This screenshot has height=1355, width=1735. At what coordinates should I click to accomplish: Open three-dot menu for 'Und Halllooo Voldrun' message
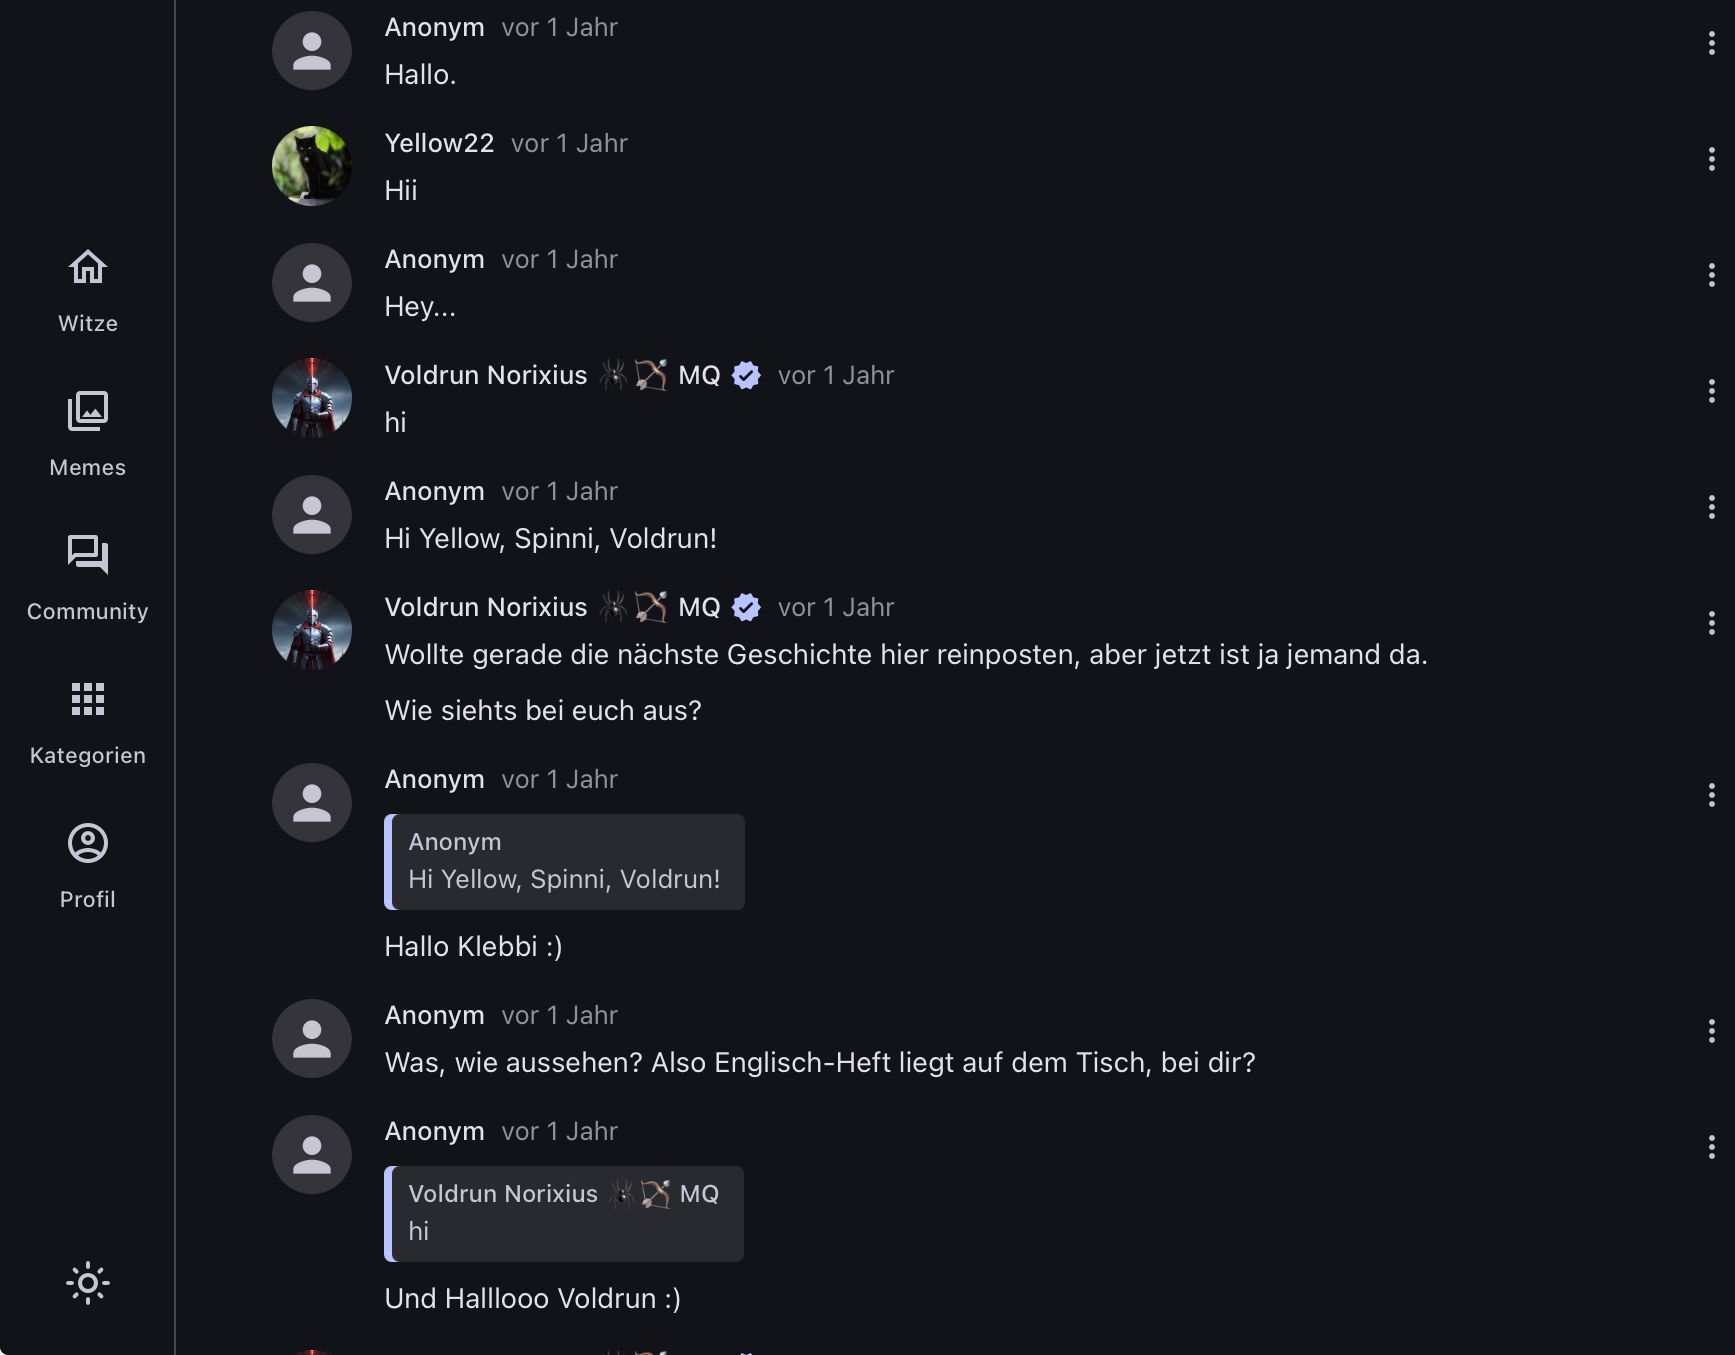click(1711, 1147)
